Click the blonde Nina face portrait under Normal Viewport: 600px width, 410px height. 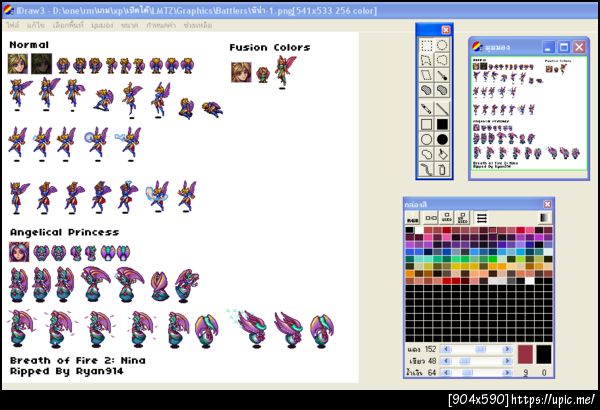[x=18, y=64]
